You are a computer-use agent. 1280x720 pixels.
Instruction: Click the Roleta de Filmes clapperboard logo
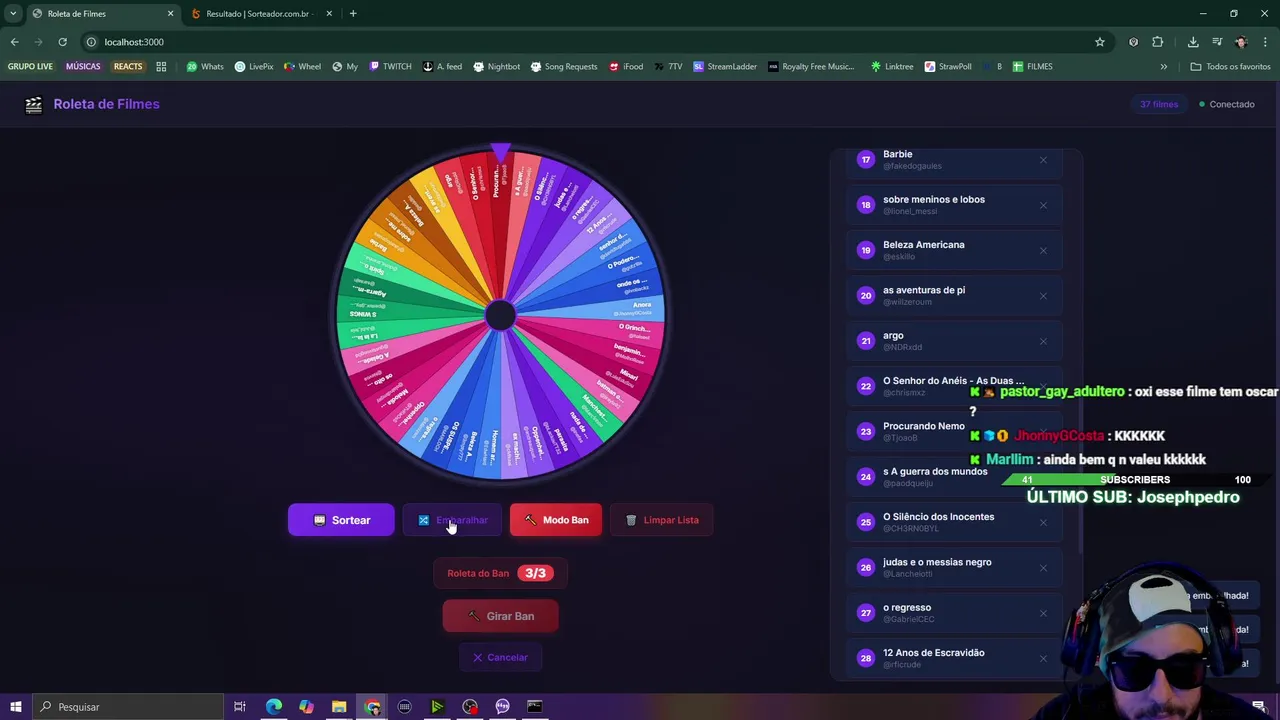[34, 104]
